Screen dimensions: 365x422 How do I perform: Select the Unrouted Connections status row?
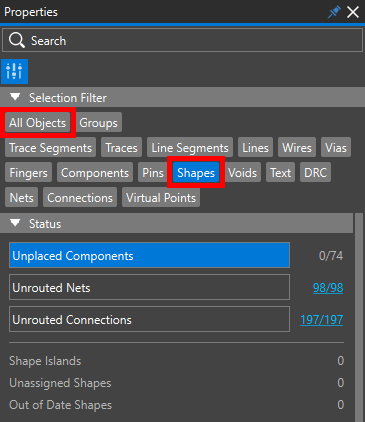point(149,319)
